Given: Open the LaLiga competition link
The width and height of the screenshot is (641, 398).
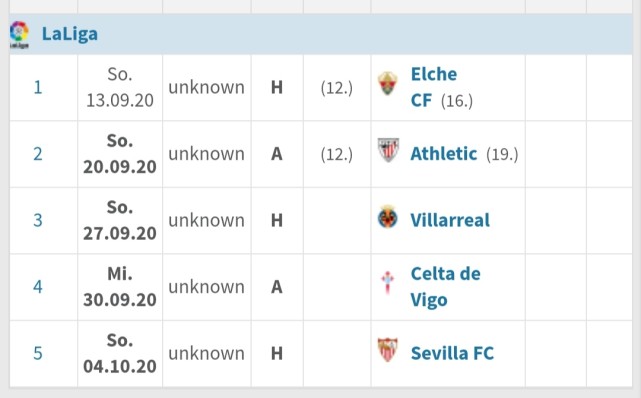Looking at the screenshot, I should 70,34.
